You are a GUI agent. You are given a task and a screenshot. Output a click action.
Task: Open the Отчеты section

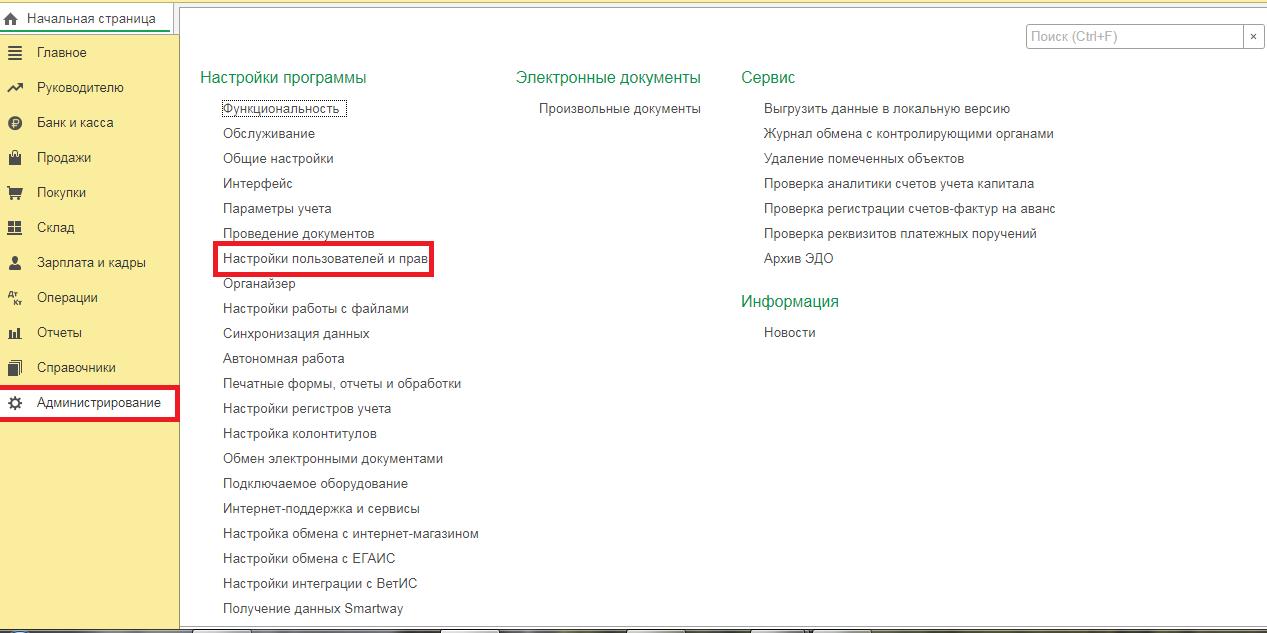[59, 333]
